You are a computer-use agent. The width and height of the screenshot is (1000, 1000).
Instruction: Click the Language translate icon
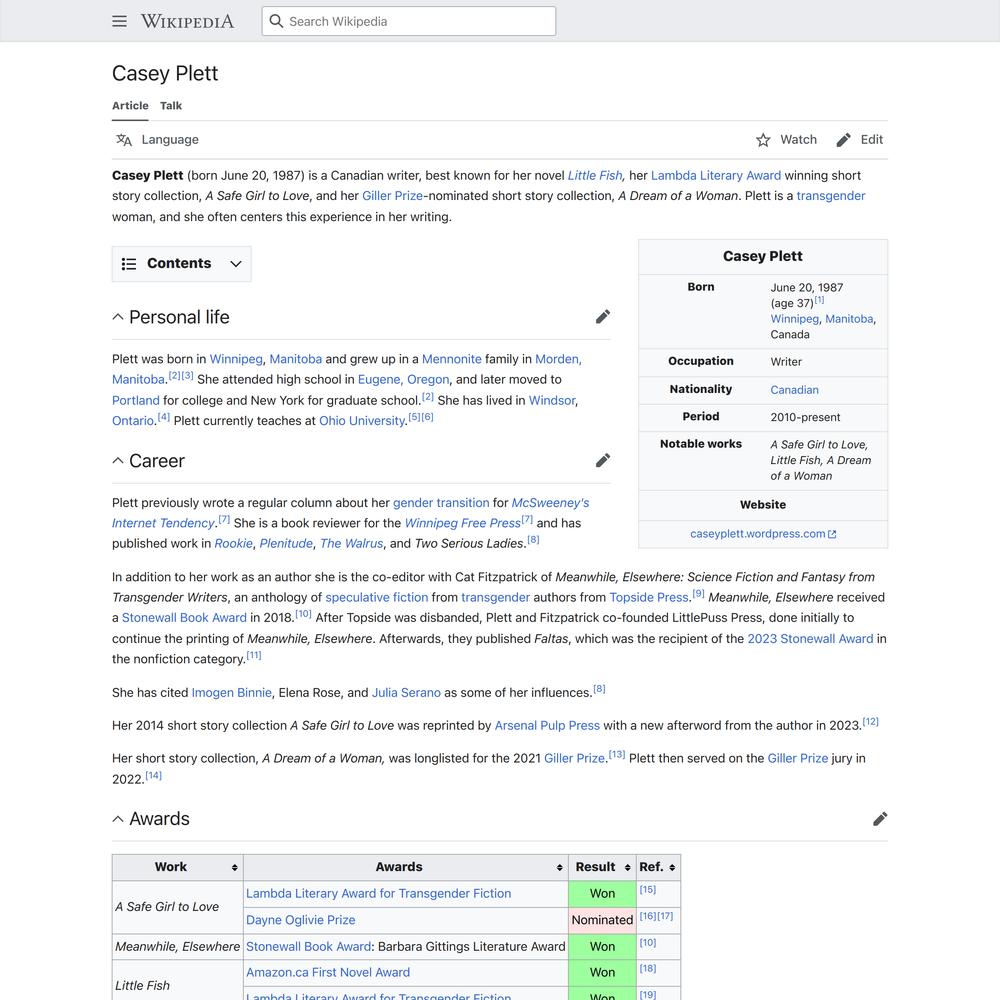click(124, 140)
